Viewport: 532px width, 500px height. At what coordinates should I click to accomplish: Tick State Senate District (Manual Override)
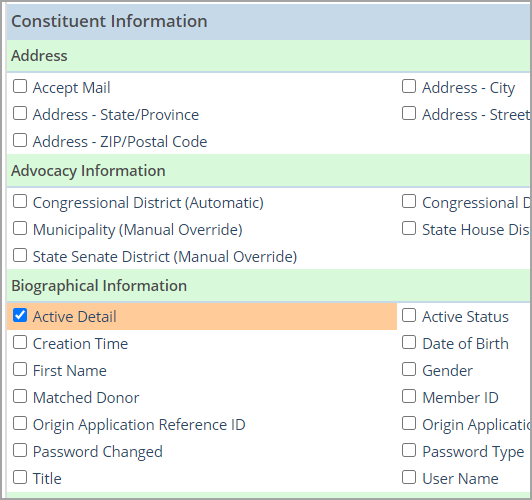tap(20, 255)
